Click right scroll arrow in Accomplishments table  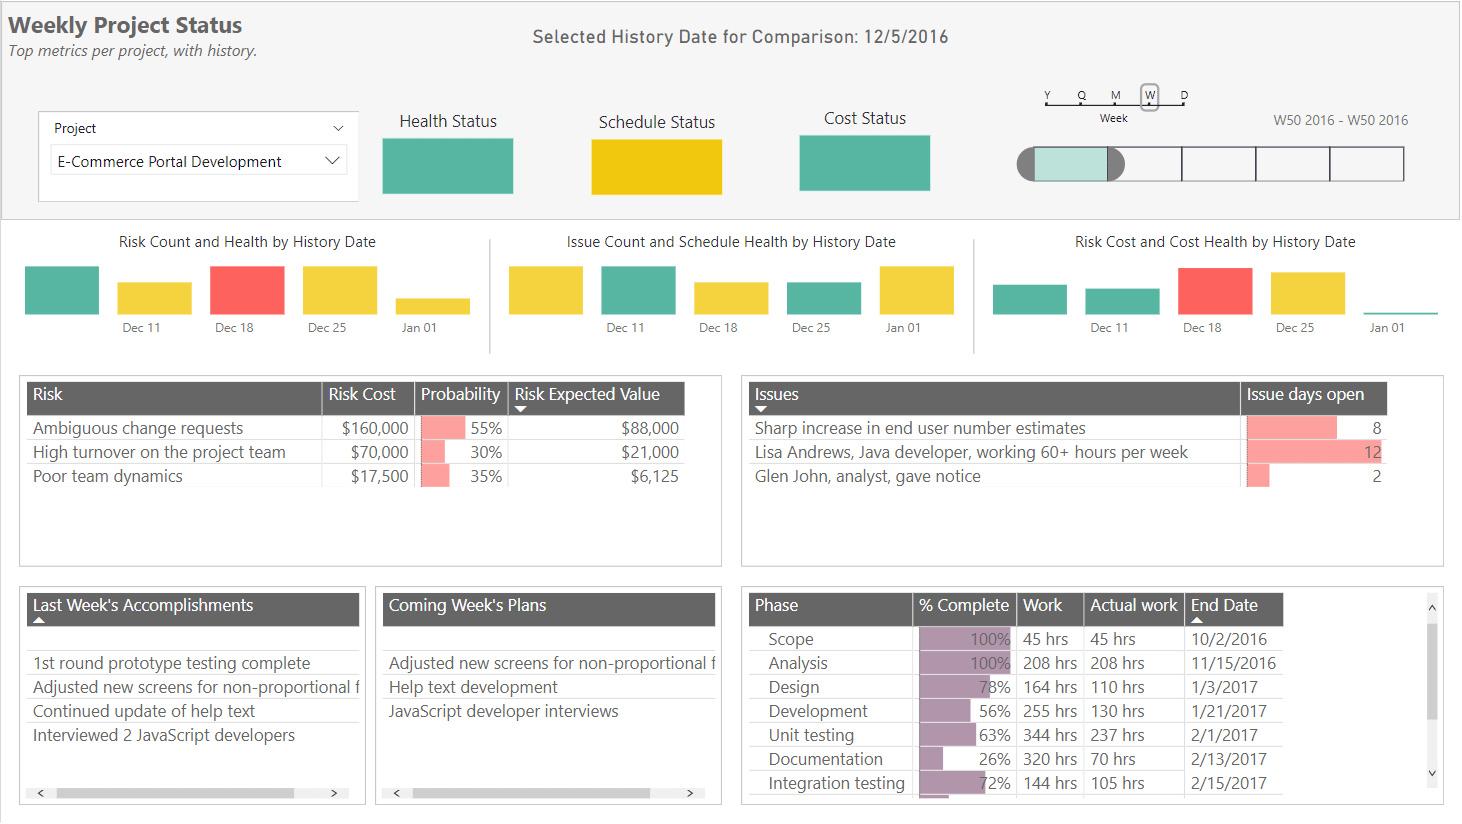tap(334, 793)
